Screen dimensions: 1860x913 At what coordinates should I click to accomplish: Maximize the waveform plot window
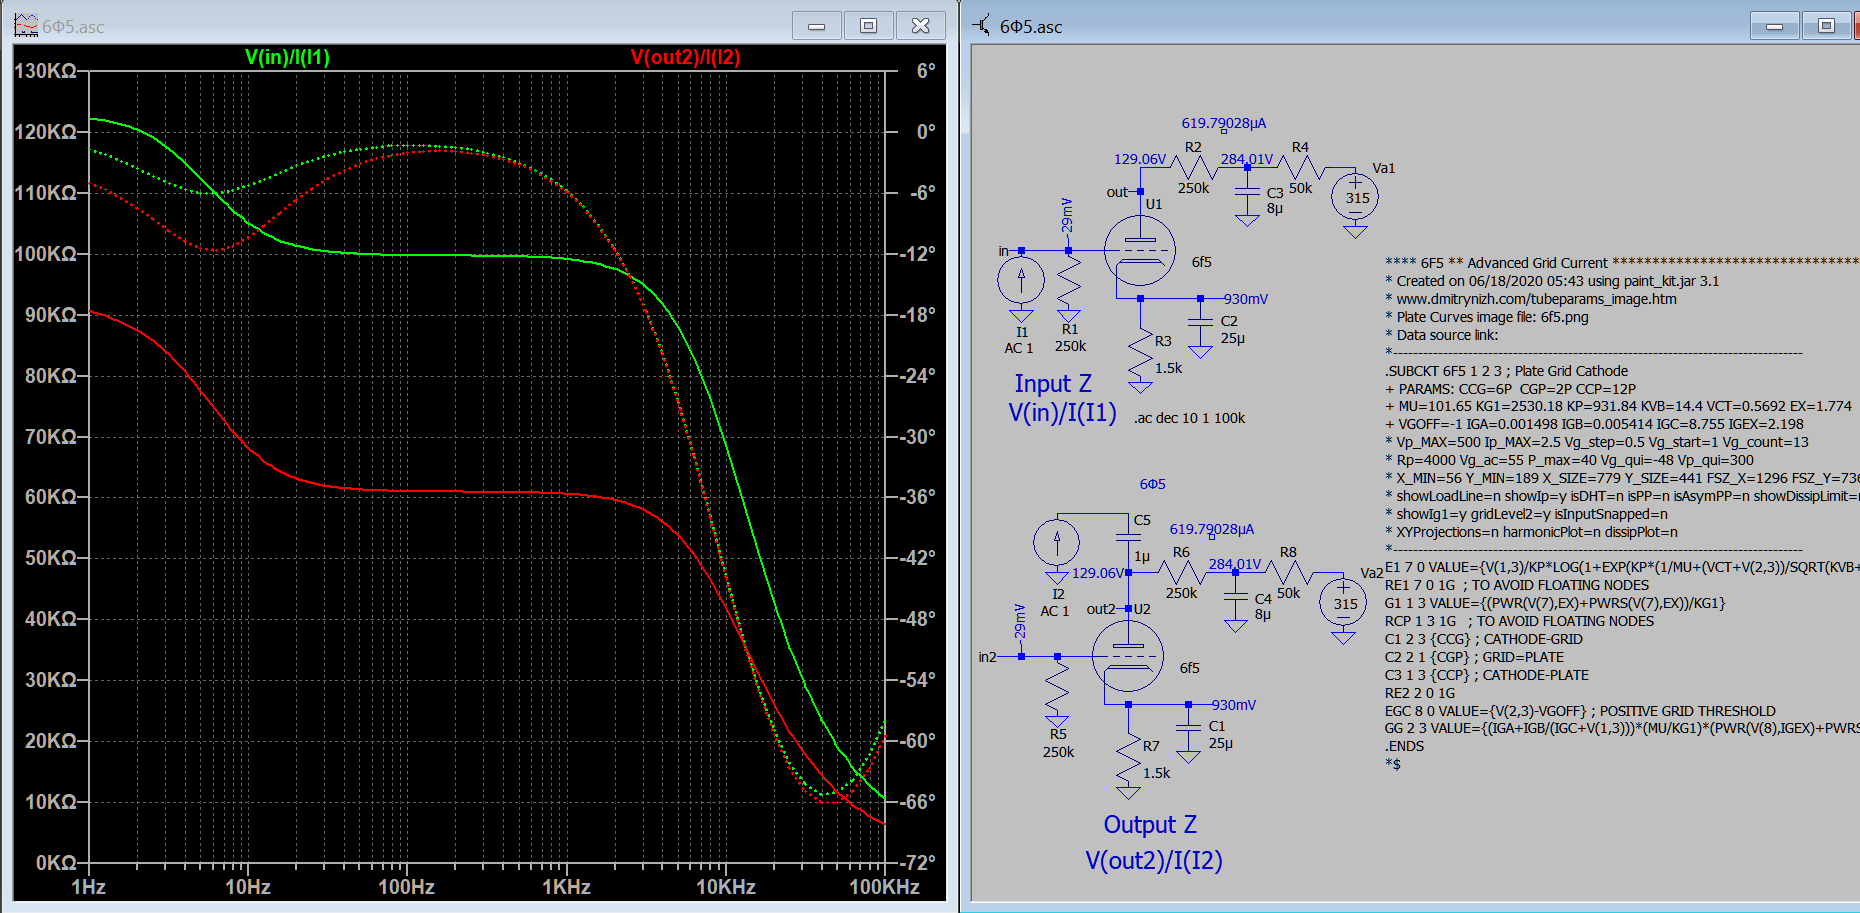pos(869,26)
